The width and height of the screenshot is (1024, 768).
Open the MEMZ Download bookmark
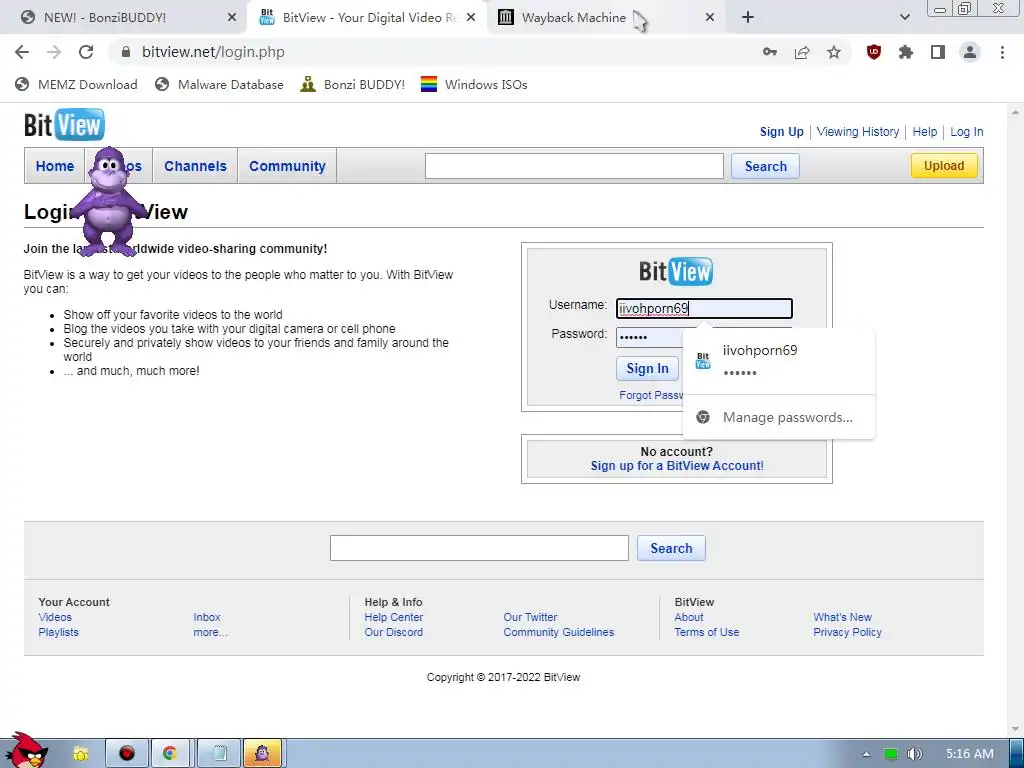point(76,84)
